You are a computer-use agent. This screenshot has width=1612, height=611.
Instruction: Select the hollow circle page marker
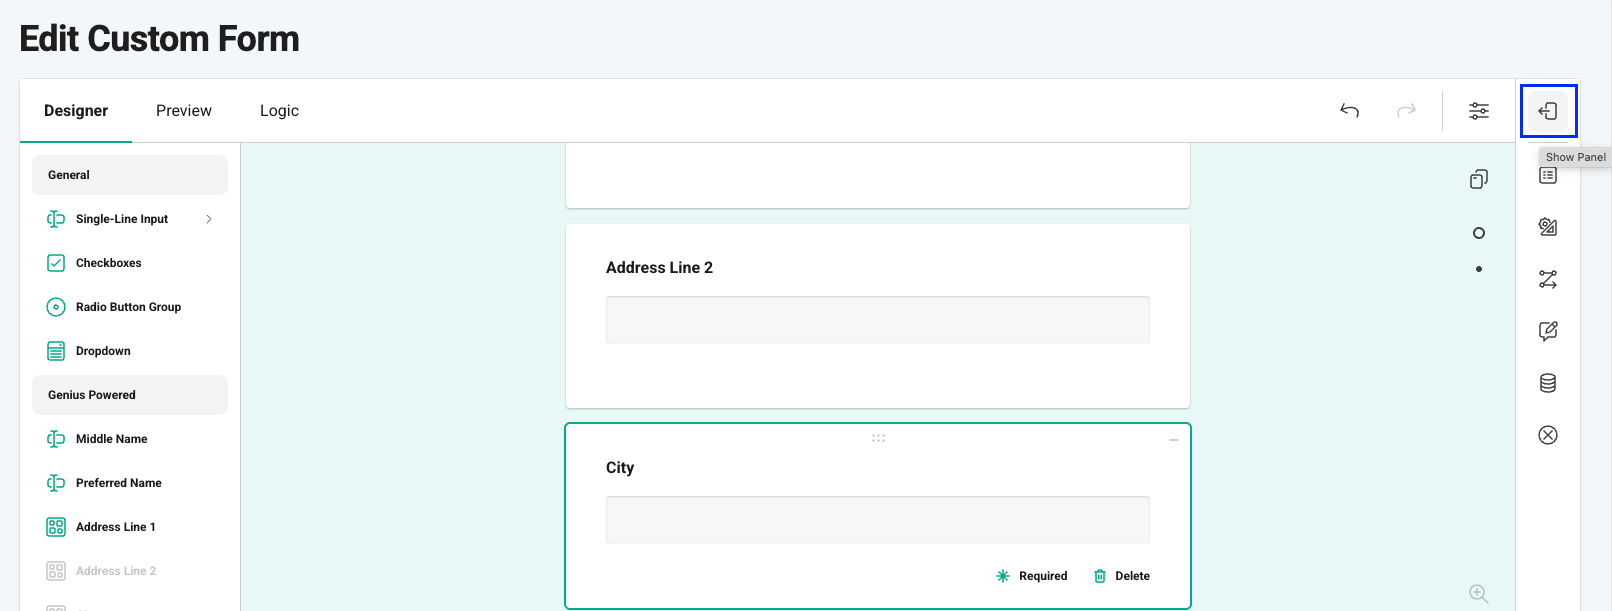coord(1479,233)
